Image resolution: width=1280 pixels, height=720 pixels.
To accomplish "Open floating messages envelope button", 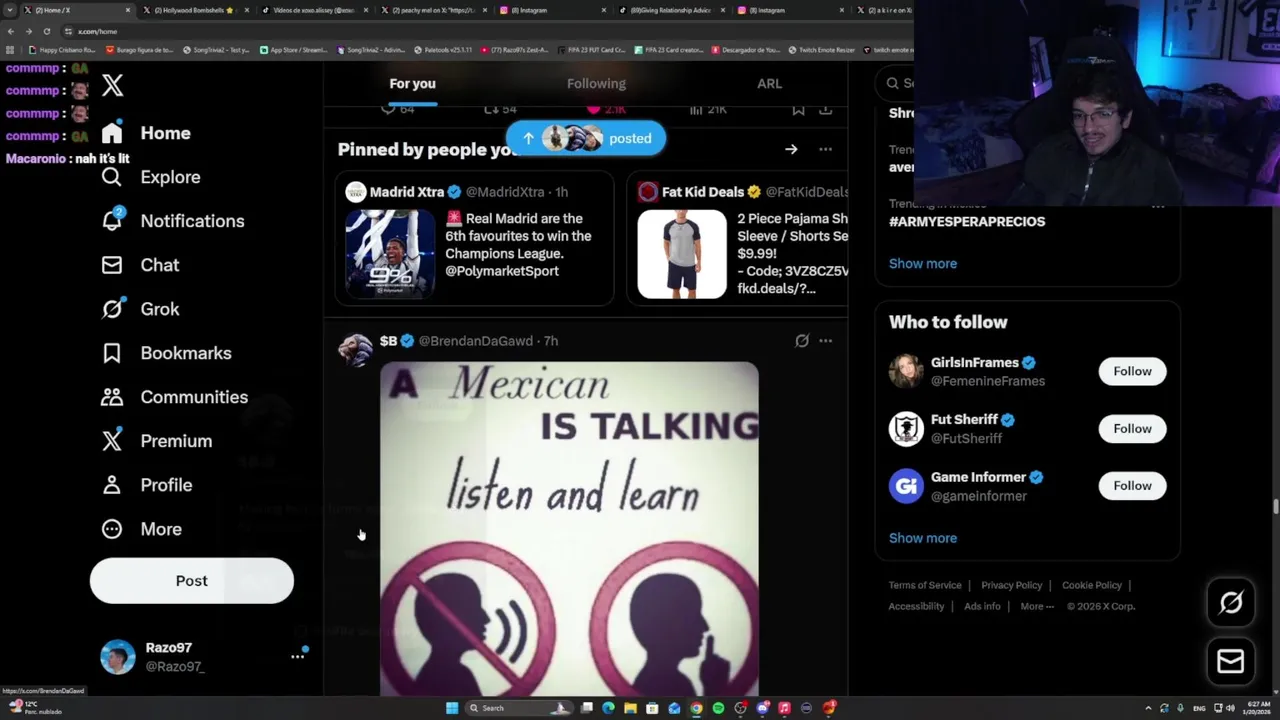I will [x=1231, y=661].
